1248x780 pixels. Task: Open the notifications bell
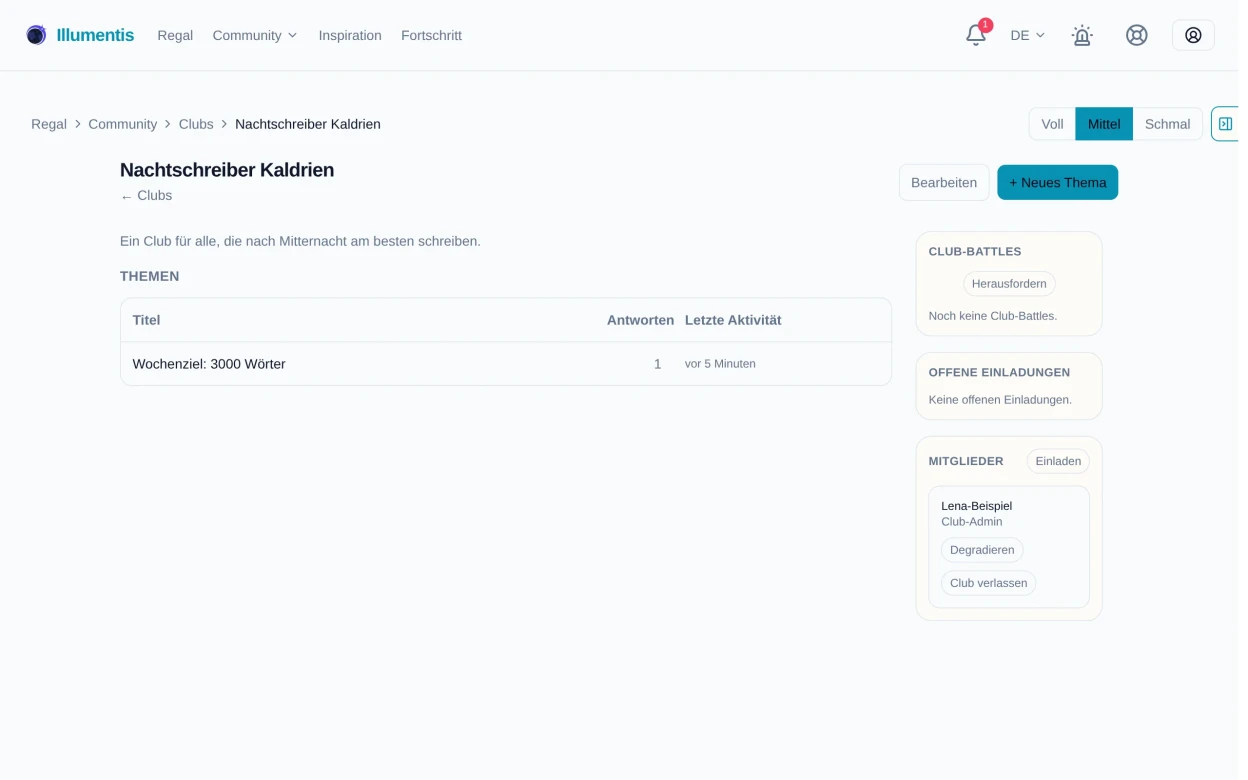coord(976,35)
